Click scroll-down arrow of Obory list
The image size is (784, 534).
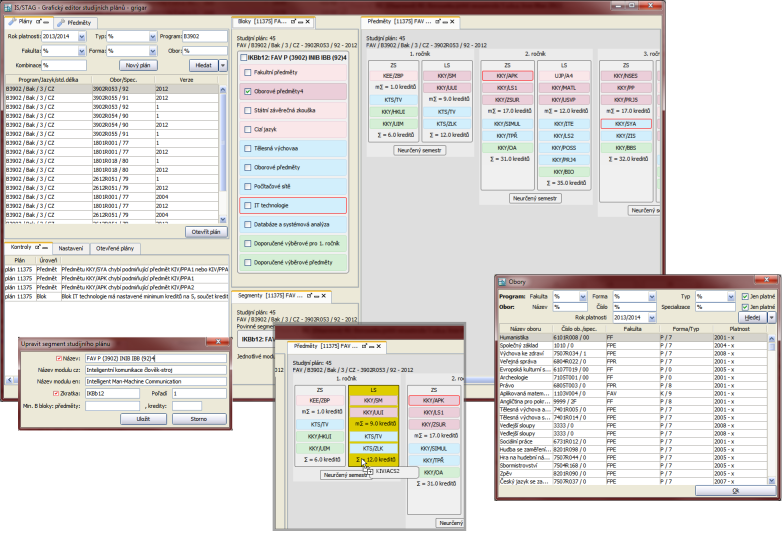pyautogui.click(x=772, y=480)
